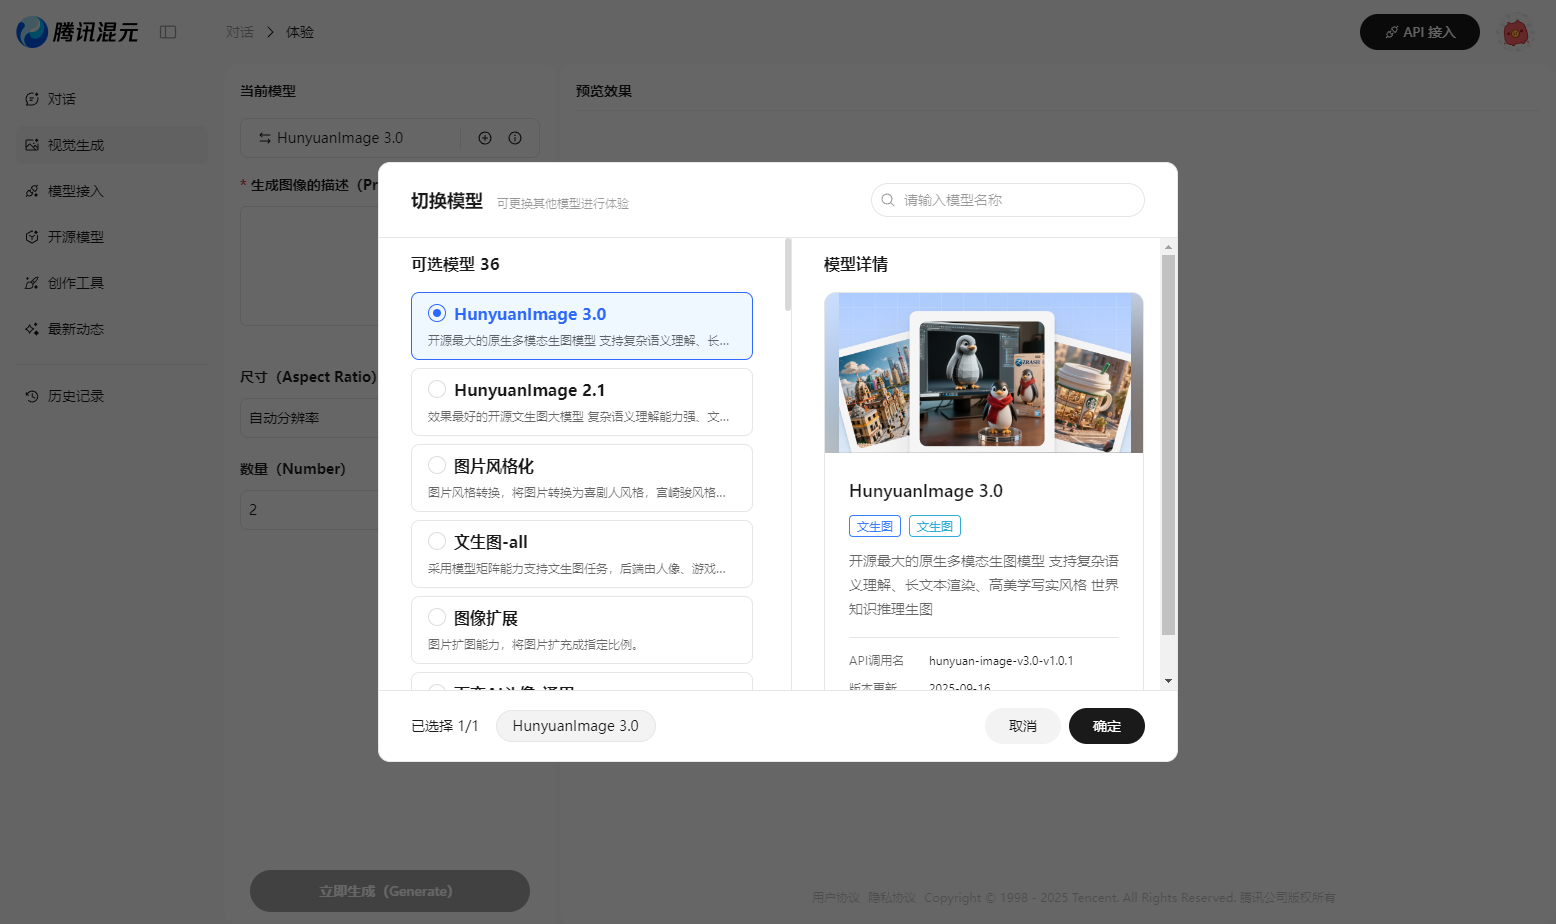Open 历史记录 in the sidebar
1556x924 pixels.
112,396
